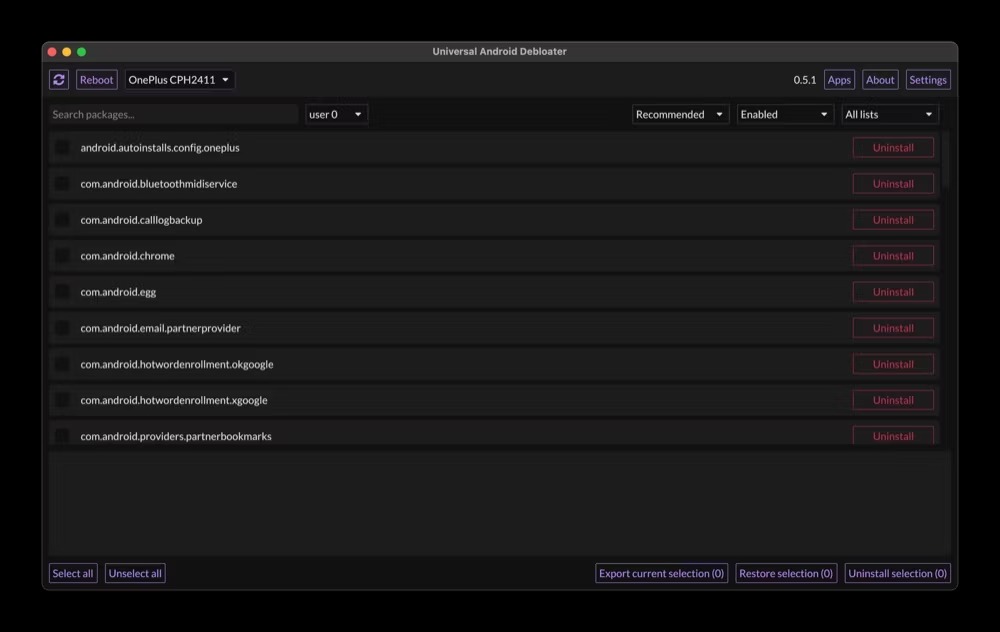Change the Enabled package state filter
The width and height of the screenshot is (1000, 632).
coord(784,115)
